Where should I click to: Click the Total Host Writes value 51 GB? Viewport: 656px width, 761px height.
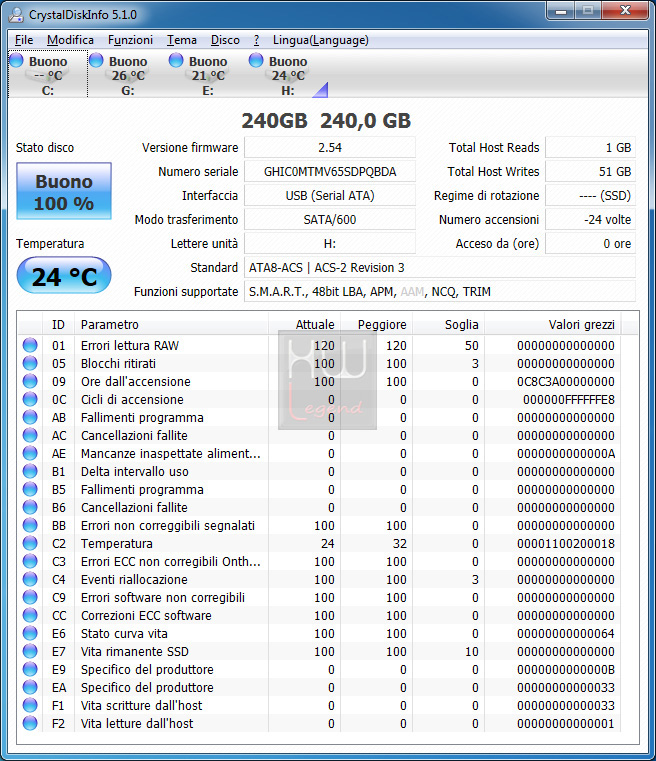590,171
